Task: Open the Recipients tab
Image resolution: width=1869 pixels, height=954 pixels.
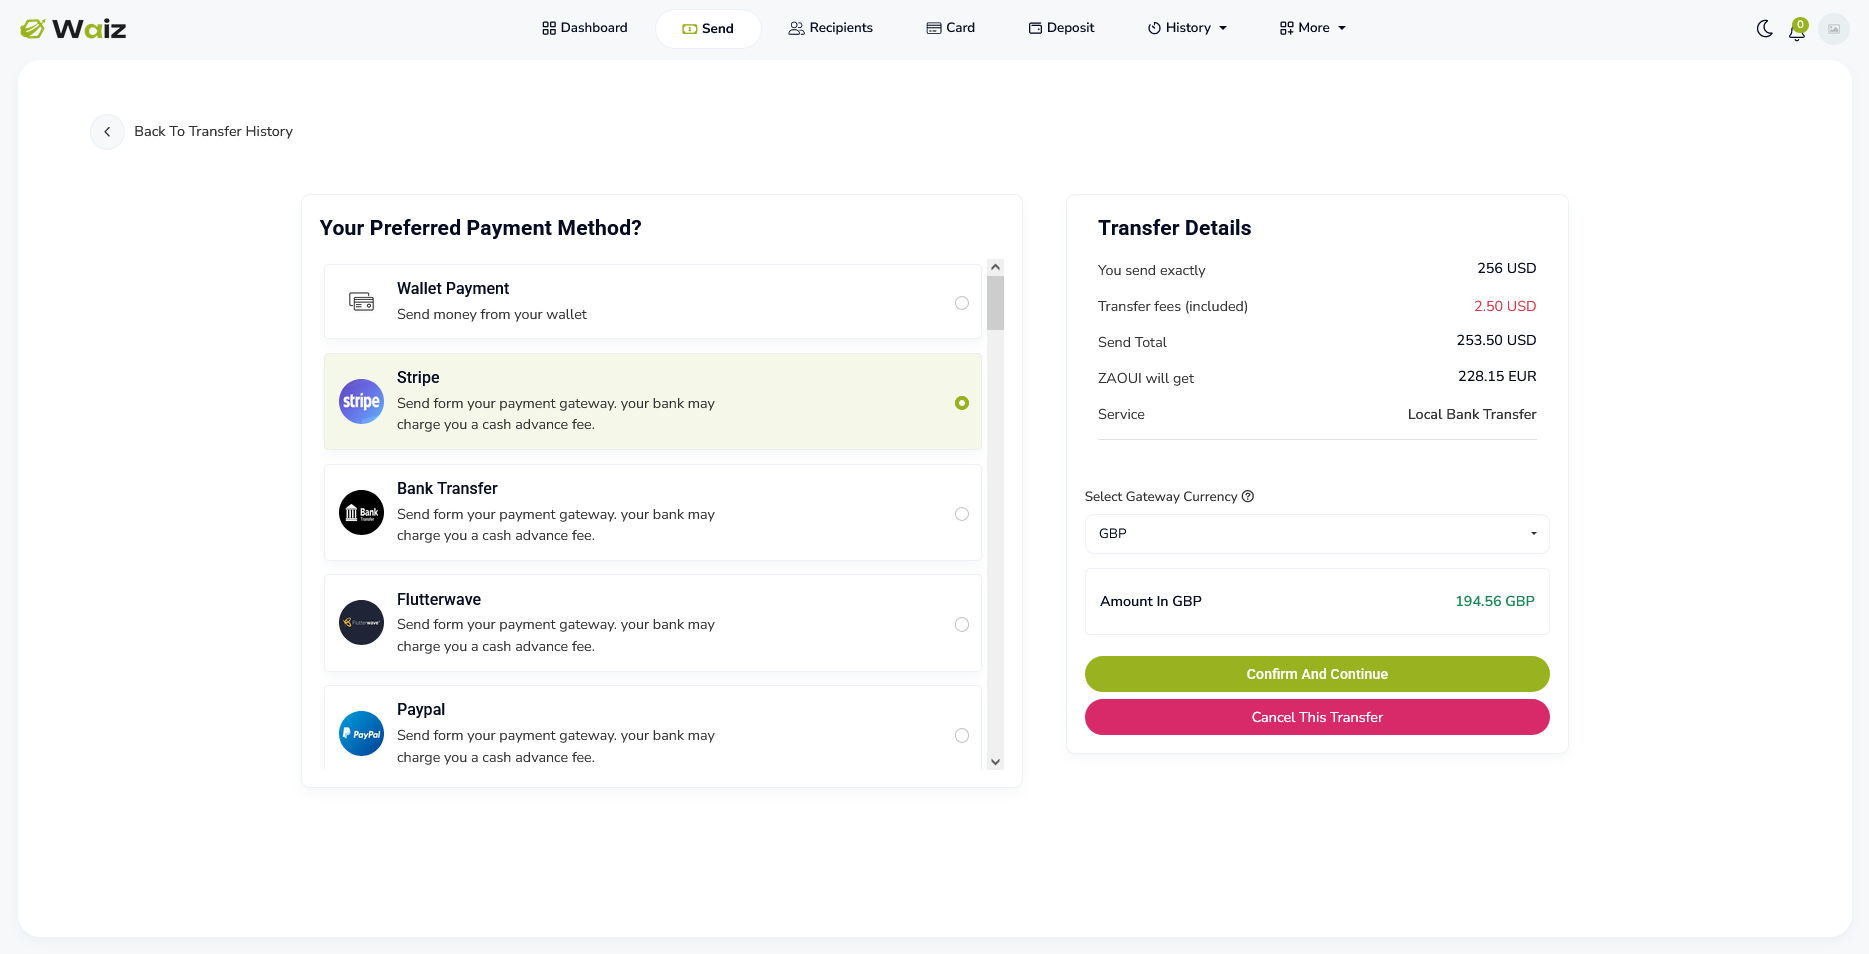Action: point(831,28)
